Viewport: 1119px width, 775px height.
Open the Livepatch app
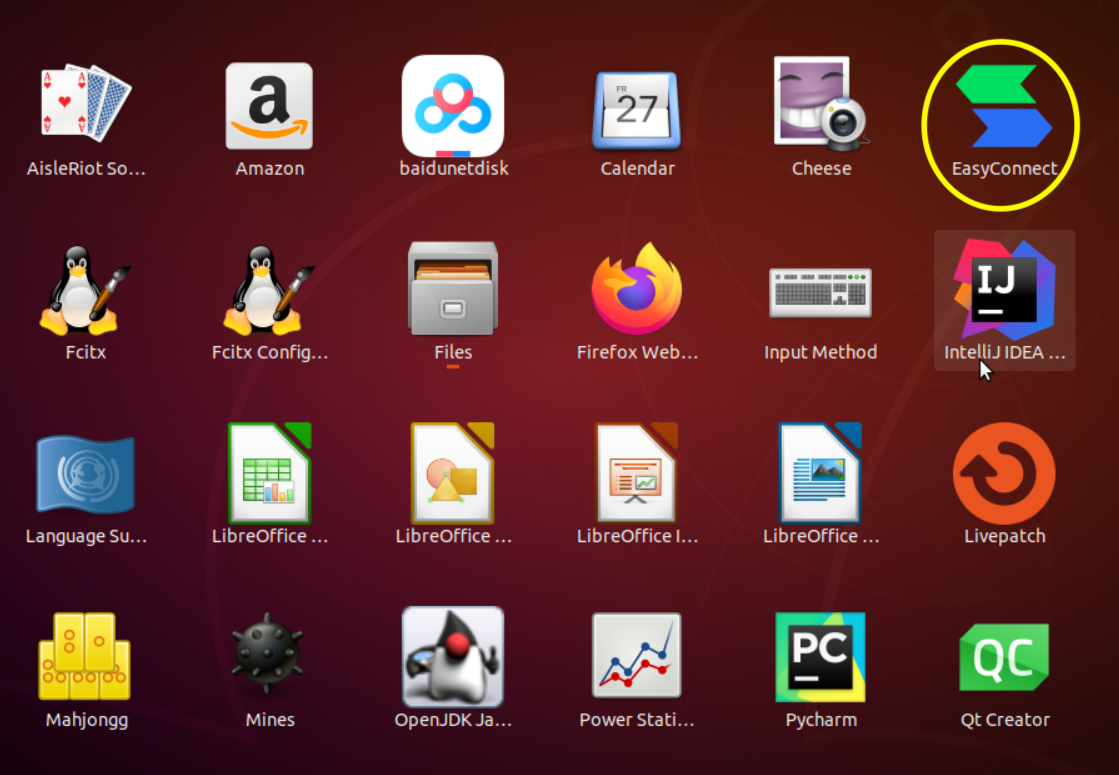(x=1004, y=473)
